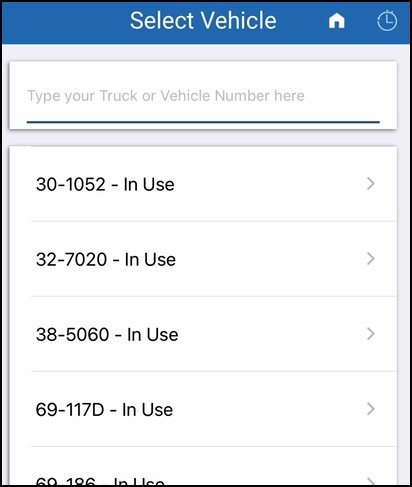Tap the In Use label of 38-5060

point(153,334)
